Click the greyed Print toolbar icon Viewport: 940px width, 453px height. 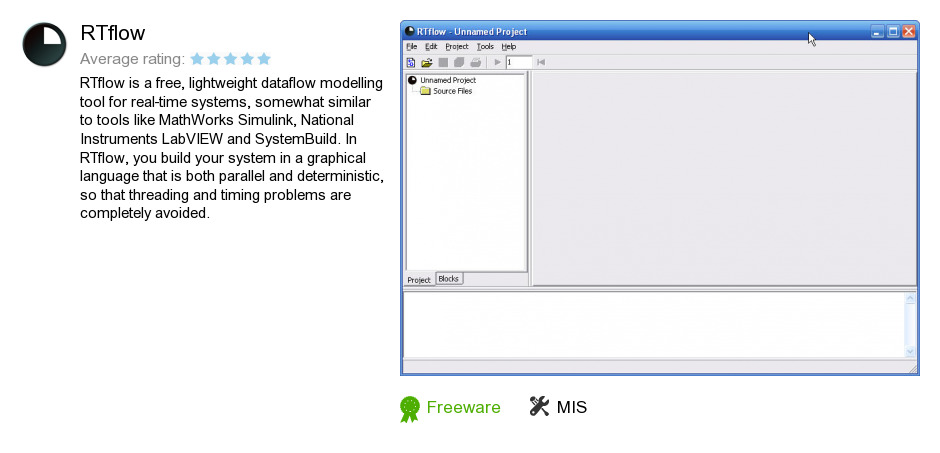tap(475, 62)
